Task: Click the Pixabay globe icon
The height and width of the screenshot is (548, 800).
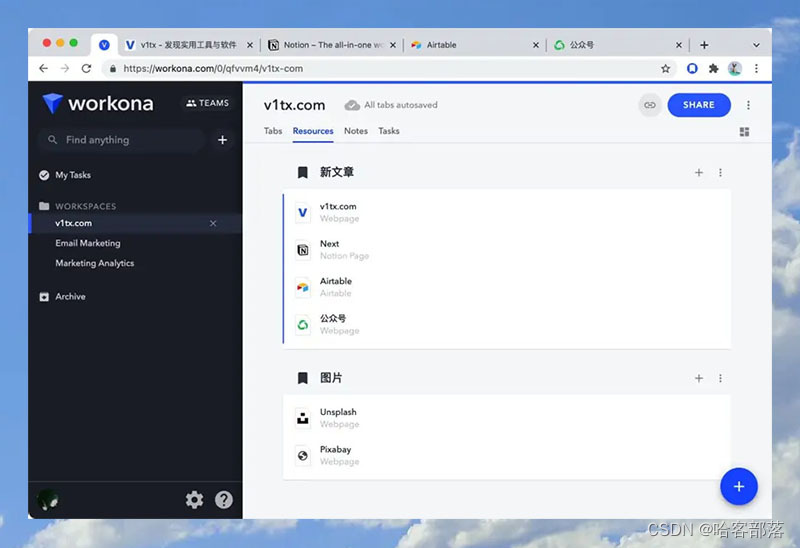Action: click(x=303, y=455)
